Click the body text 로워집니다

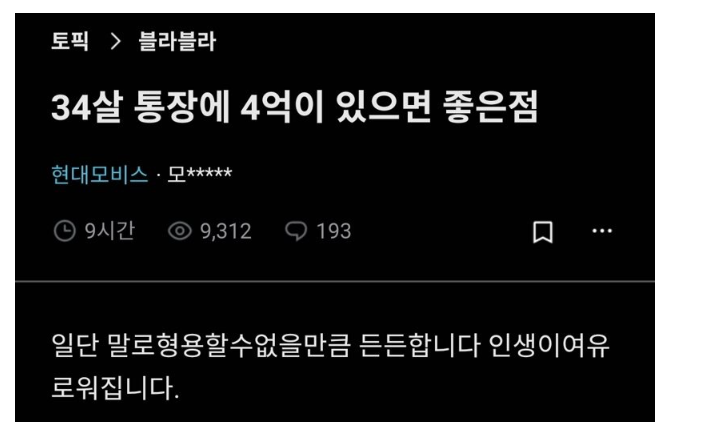pyautogui.click(x=115, y=387)
